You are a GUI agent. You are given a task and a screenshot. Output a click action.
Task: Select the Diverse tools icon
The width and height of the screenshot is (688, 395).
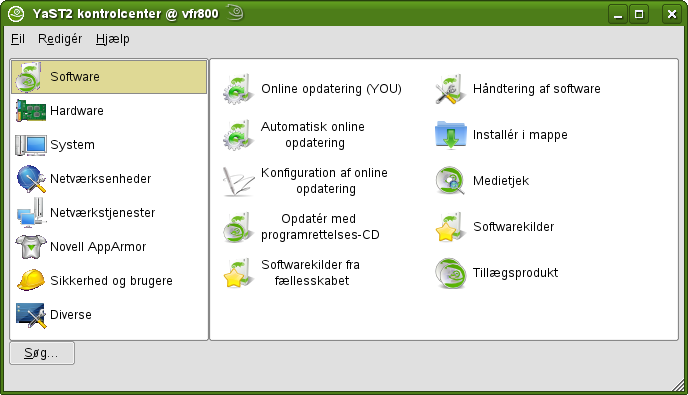point(31,315)
